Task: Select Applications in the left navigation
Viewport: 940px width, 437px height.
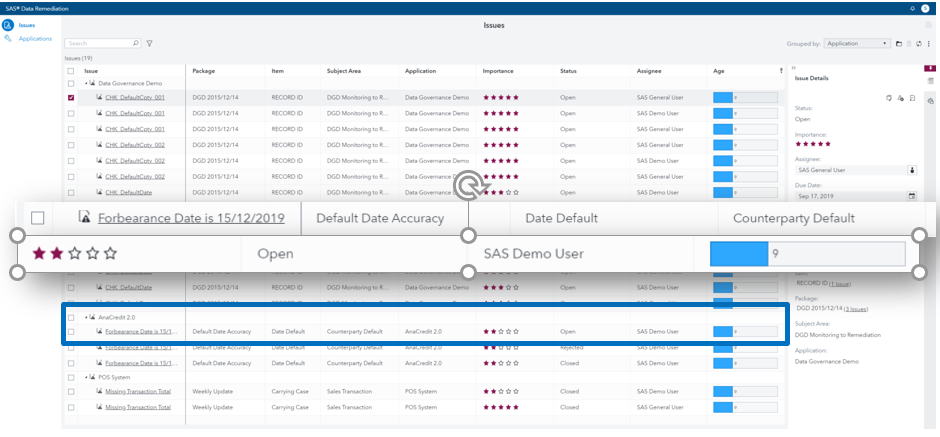Action: 35,38
